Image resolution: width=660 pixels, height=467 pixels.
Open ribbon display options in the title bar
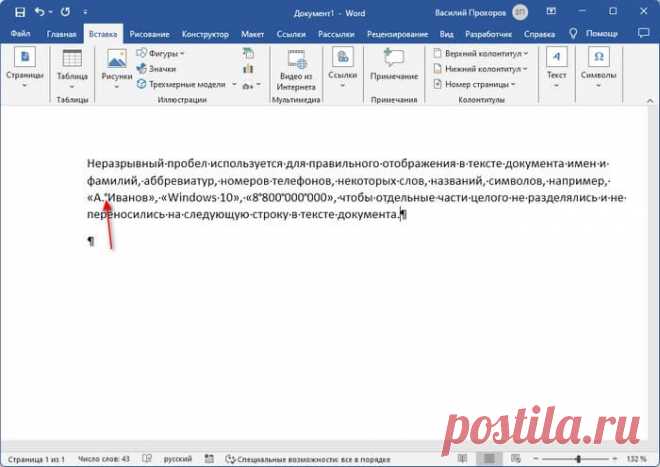pyautogui.click(x=551, y=12)
